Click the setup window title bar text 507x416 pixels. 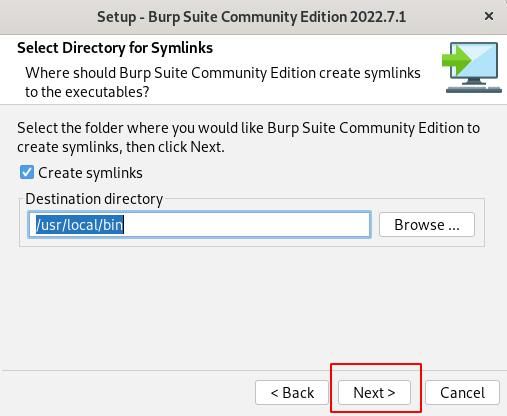pyautogui.click(x=252, y=17)
